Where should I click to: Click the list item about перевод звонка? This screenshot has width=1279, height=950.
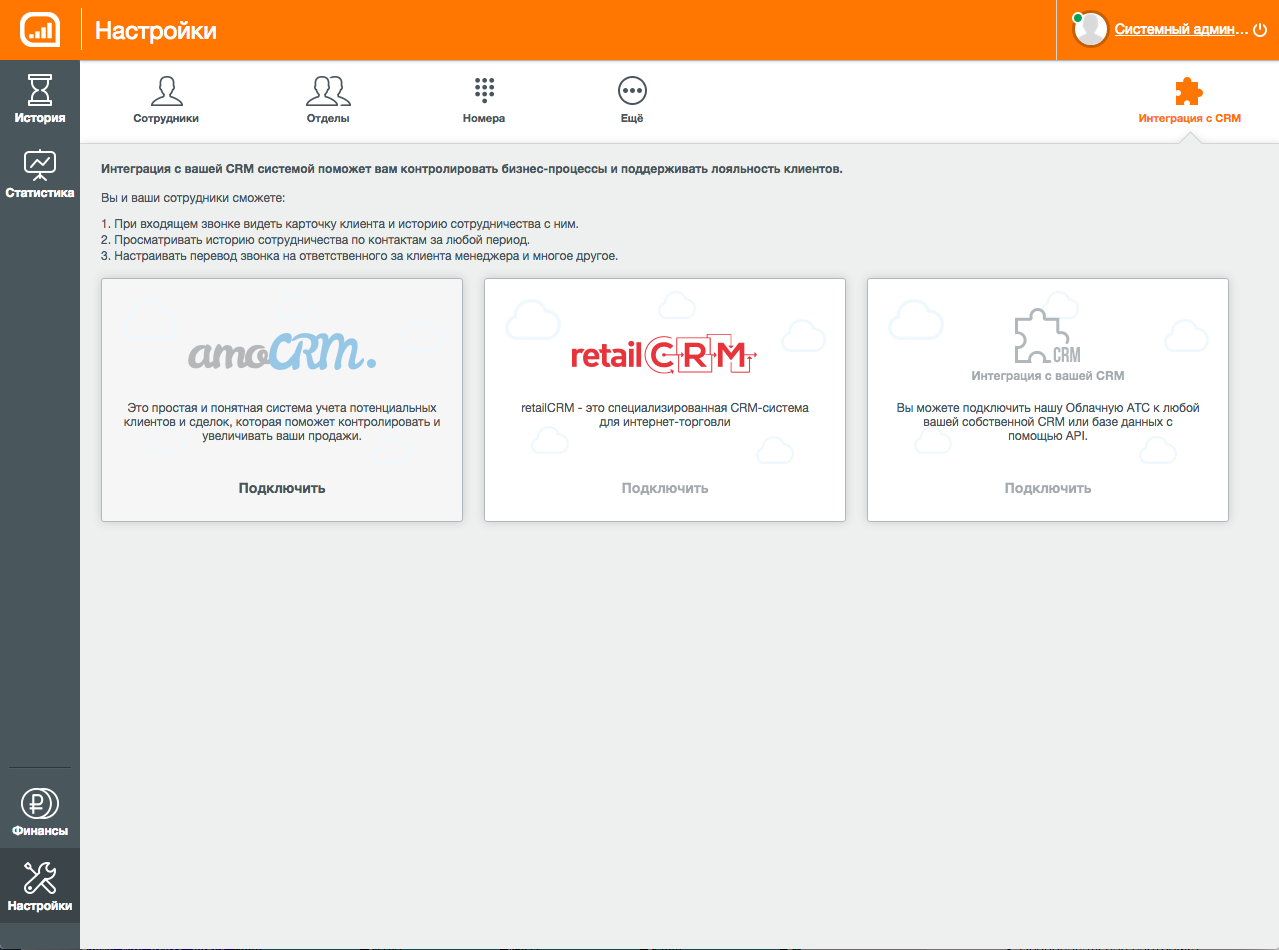point(360,256)
